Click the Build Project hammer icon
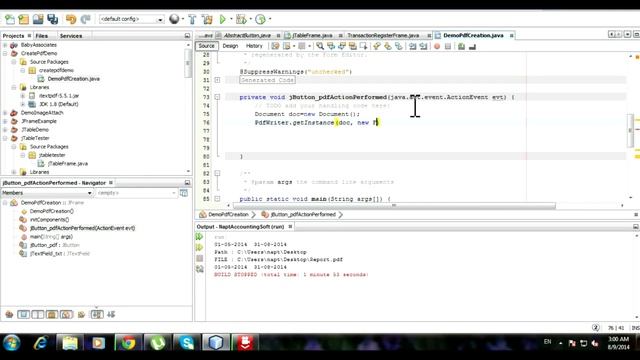This screenshot has width=640, height=360. pos(192,19)
